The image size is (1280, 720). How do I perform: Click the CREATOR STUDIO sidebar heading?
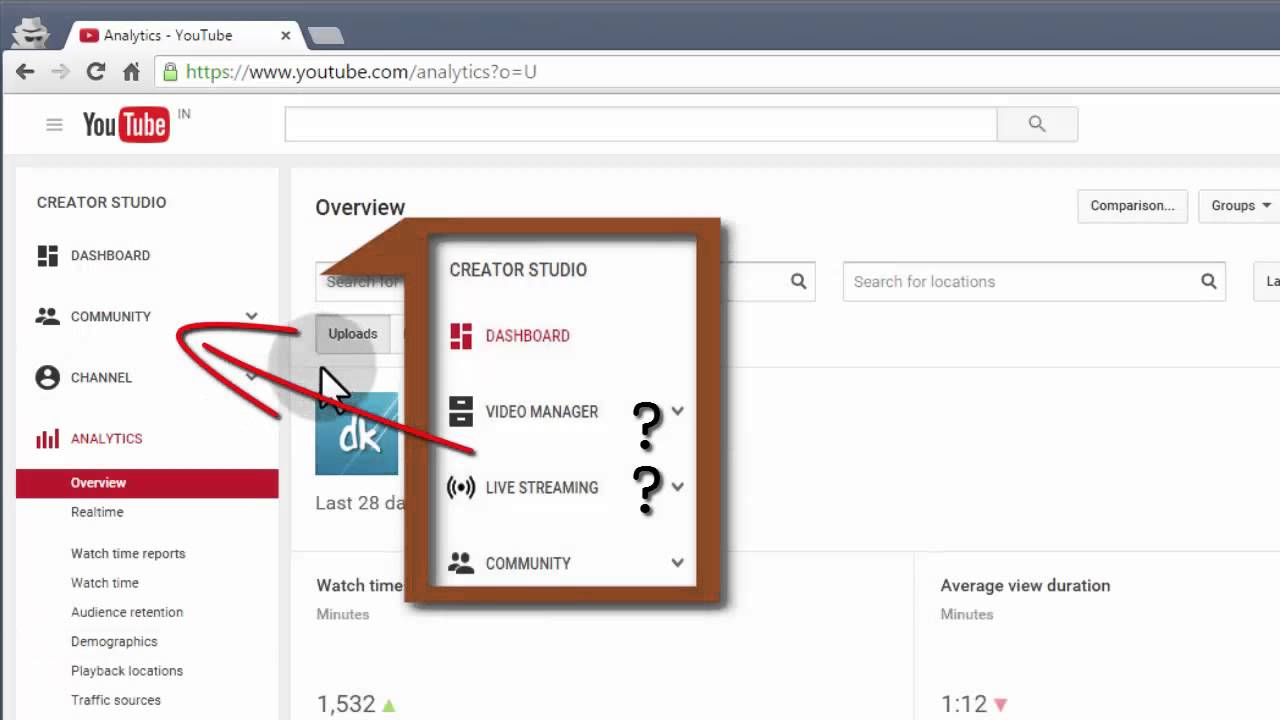point(102,202)
